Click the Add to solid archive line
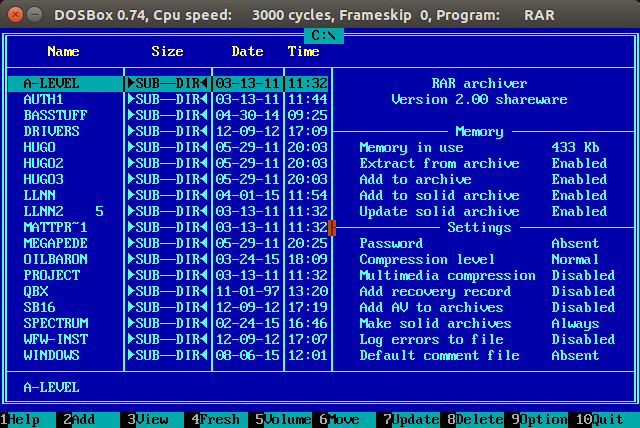 (483, 195)
